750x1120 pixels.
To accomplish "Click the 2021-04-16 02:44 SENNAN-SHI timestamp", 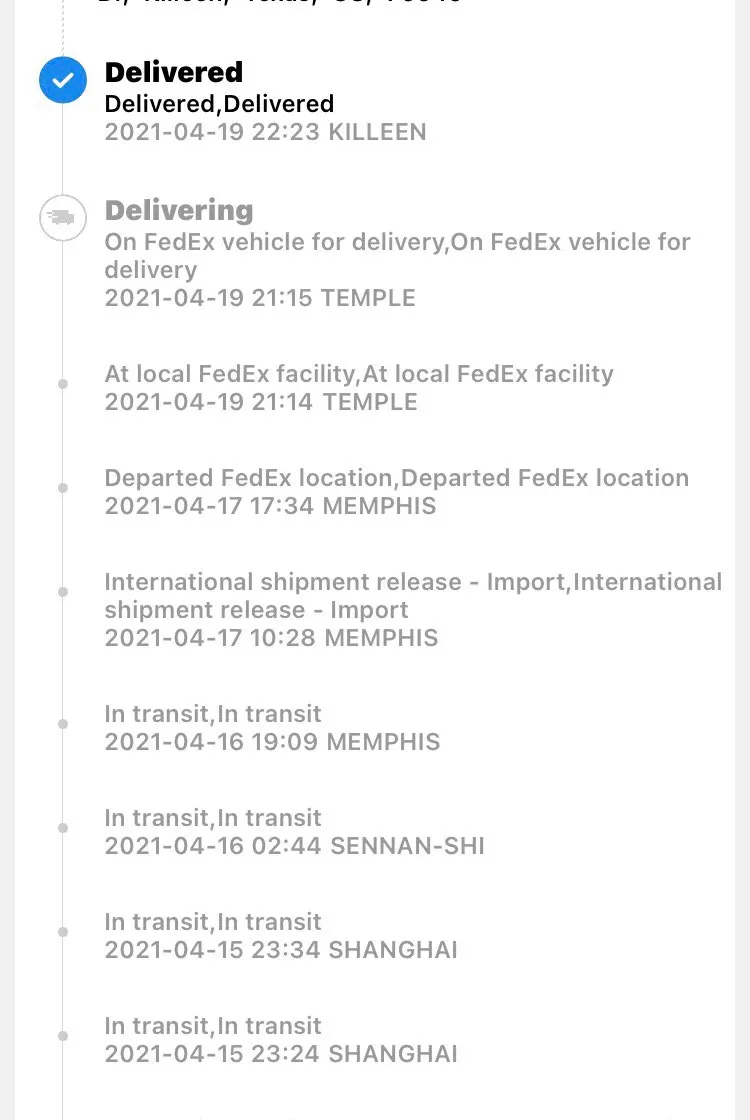I will point(294,846).
